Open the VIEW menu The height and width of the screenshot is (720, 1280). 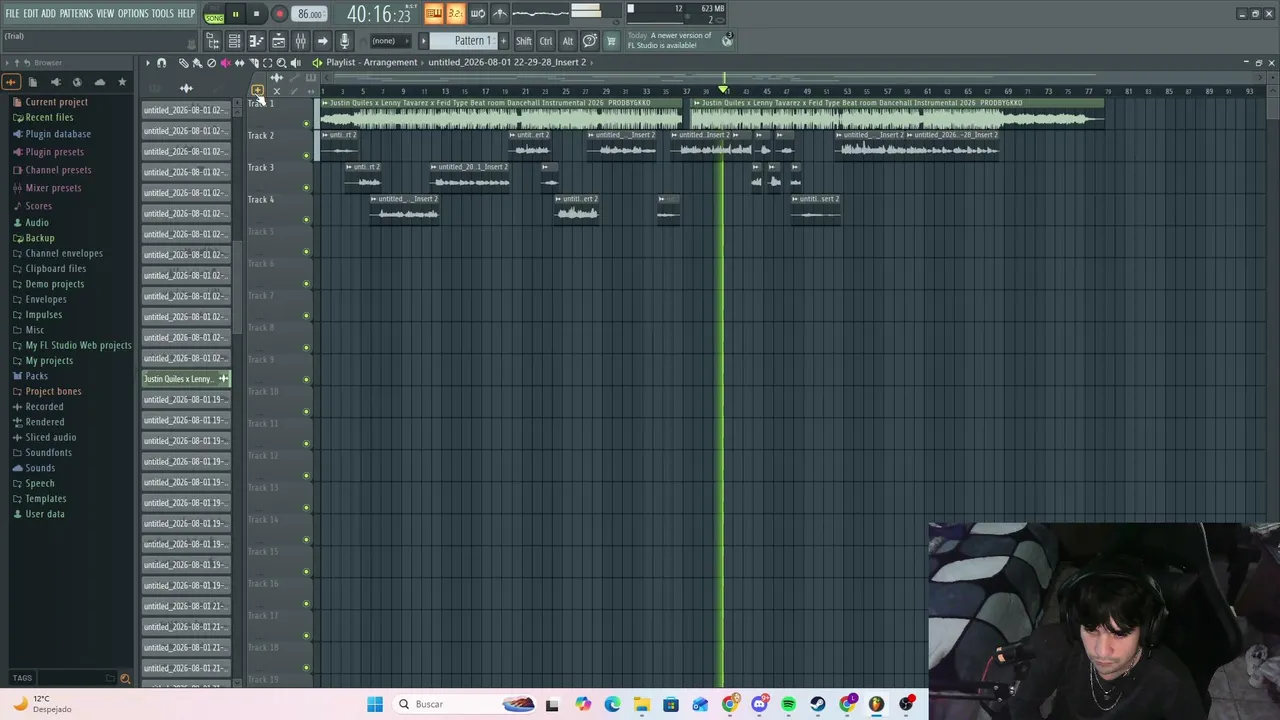click(x=105, y=13)
